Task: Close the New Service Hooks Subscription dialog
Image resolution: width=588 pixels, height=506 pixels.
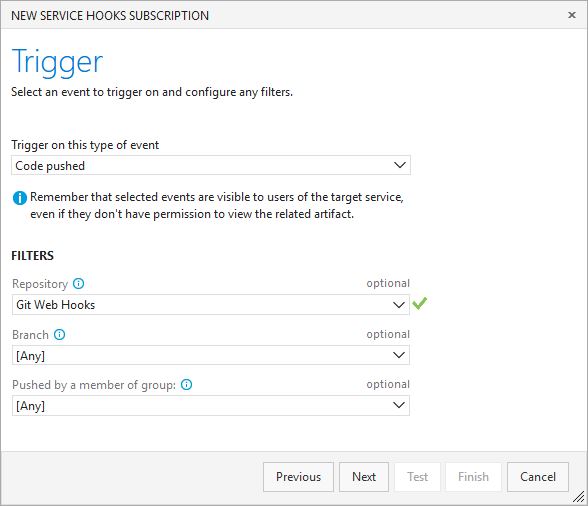Action: (572, 15)
